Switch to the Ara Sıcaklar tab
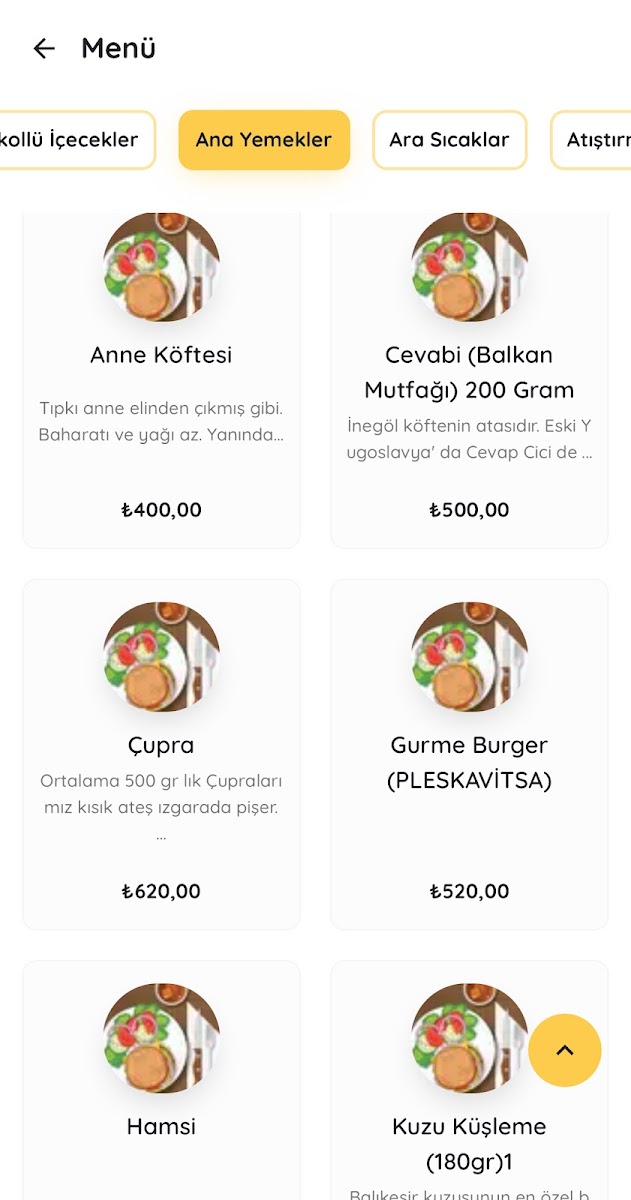This screenshot has width=631, height=1200. tap(449, 140)
